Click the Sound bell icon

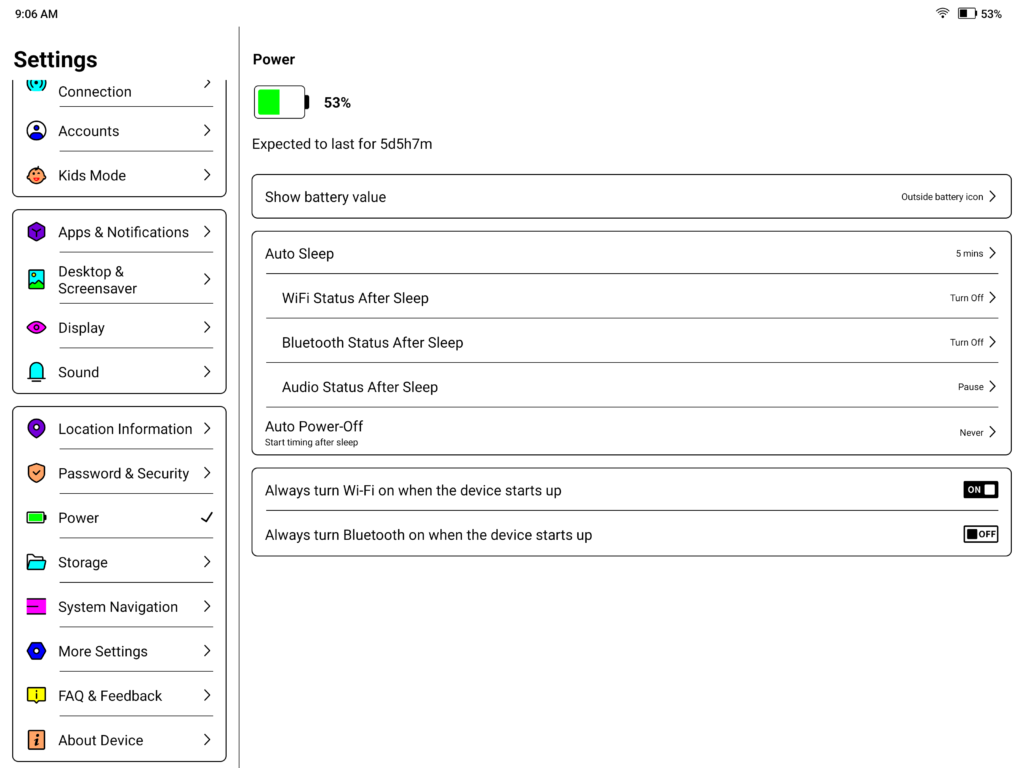(x=36, y=372)
